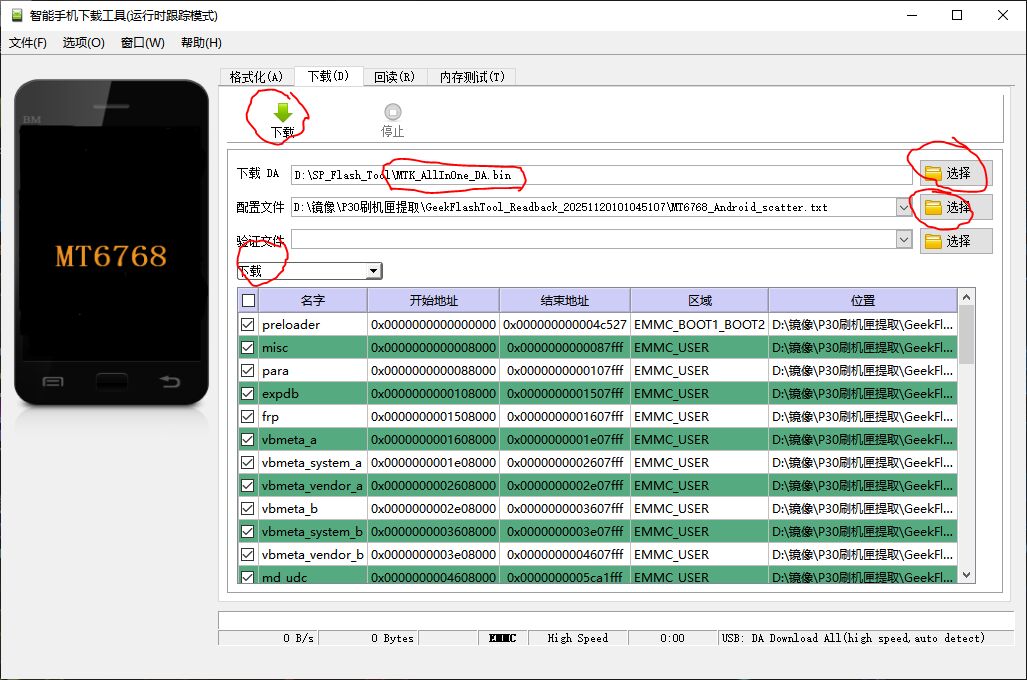Image resolution: width=1027 pixels, height=680 pixels.
Task: Click the EMMC indicator in the status bar
Action: click(x=500, y=637)
